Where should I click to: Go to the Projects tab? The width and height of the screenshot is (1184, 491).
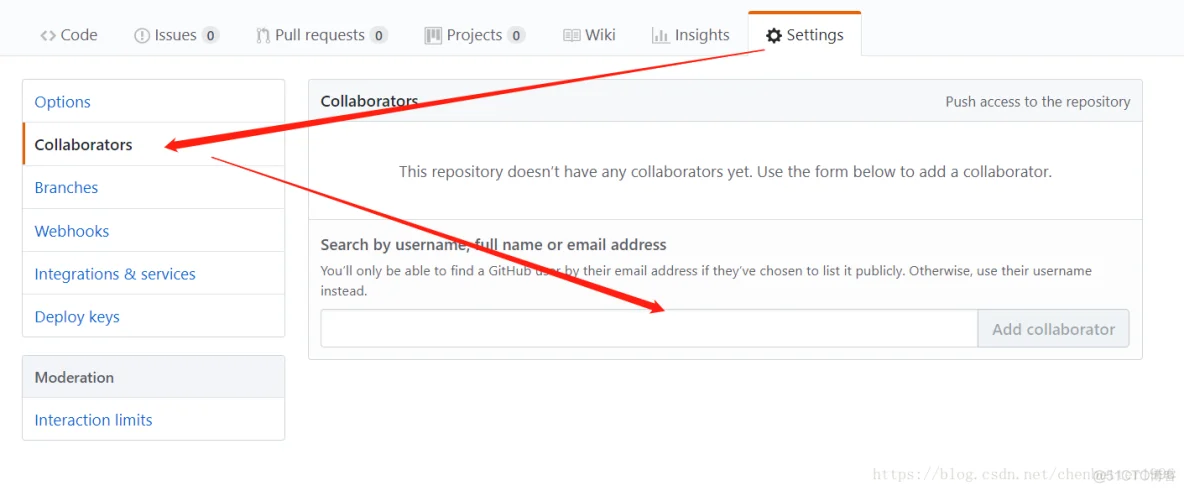click(x=474, y=35)
